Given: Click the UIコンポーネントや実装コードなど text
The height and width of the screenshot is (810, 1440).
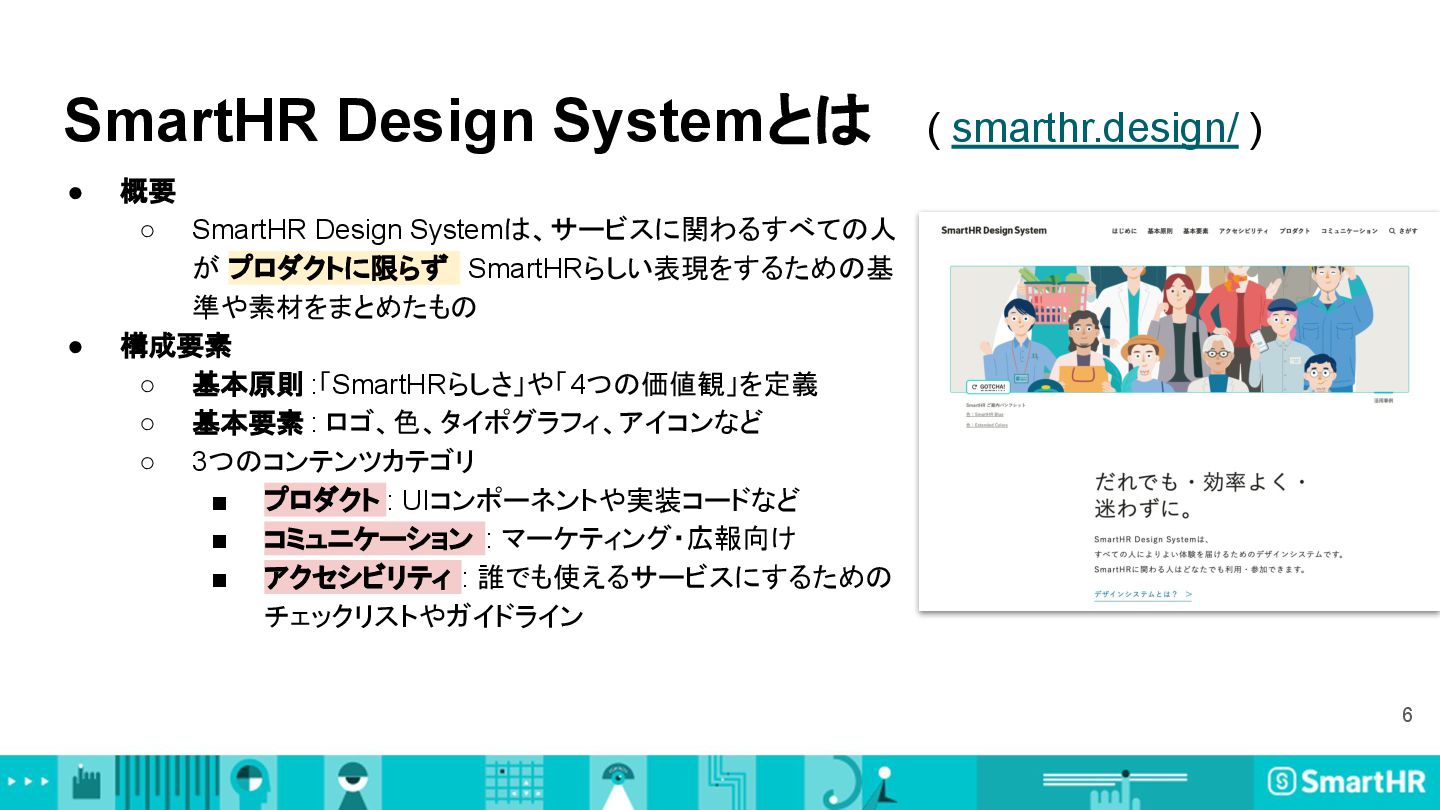Looking at the screenshot, I should (x=600, y=500).
